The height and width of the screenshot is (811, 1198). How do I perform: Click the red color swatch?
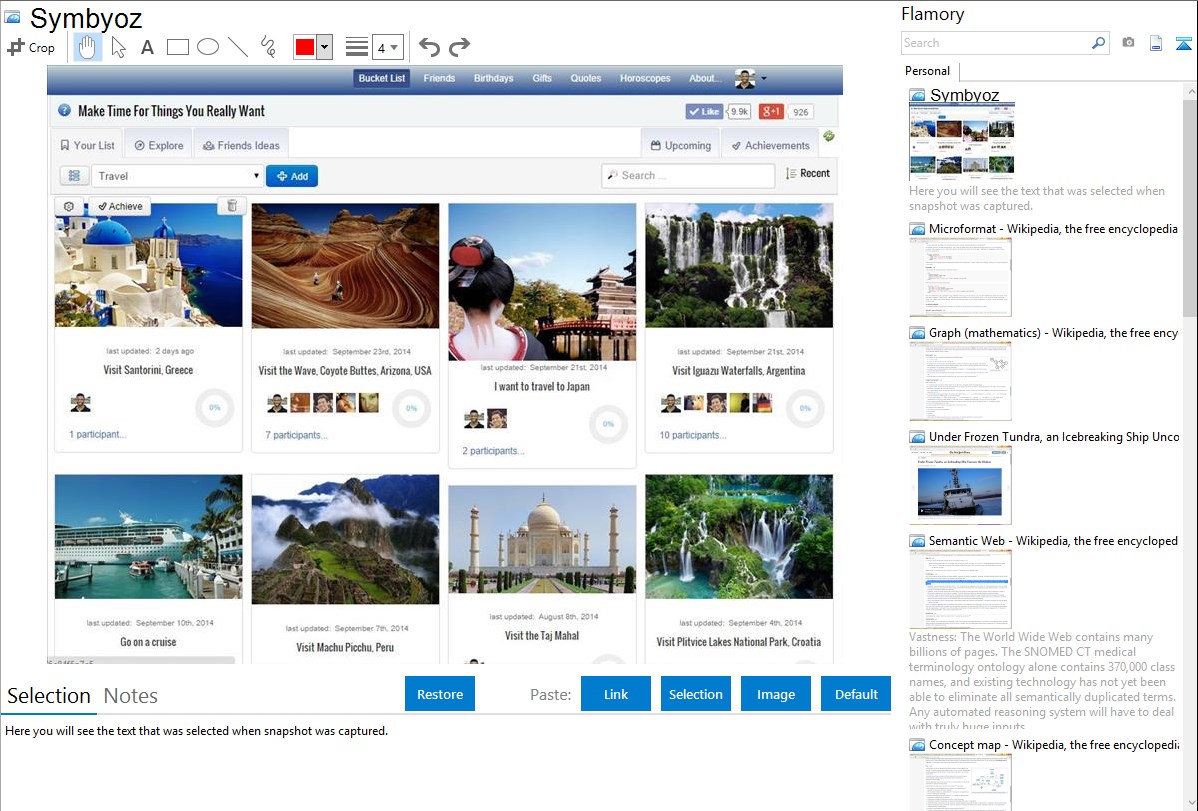[x=305, y=47]
